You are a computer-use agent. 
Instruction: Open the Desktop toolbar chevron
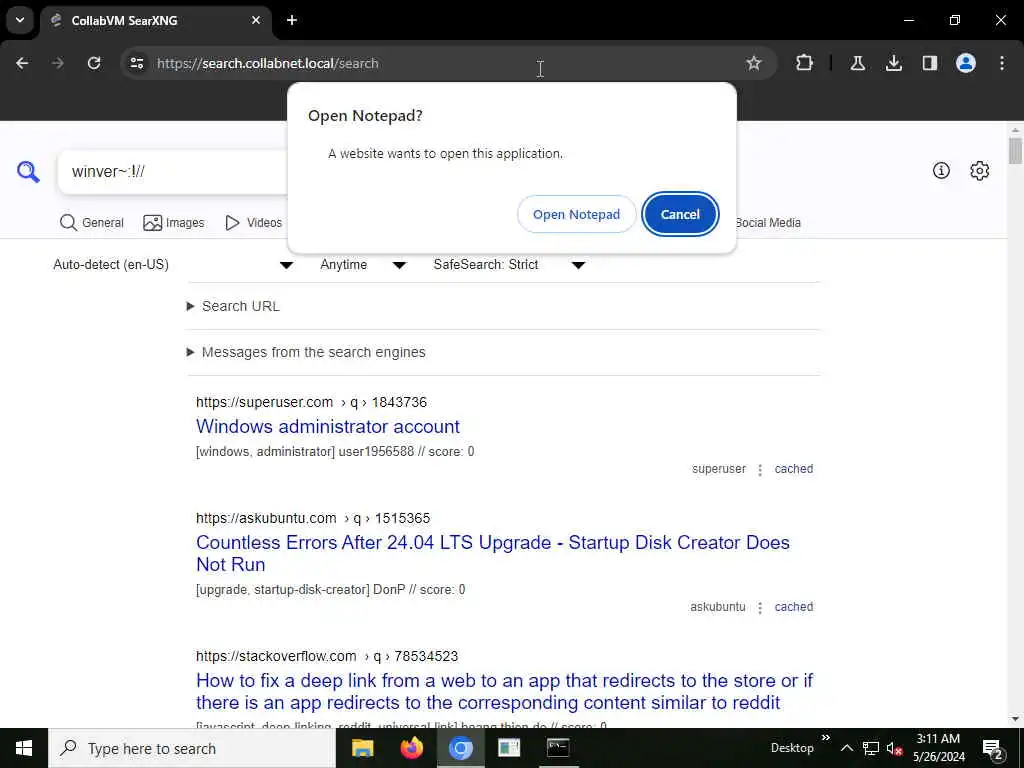pos(826,738)
